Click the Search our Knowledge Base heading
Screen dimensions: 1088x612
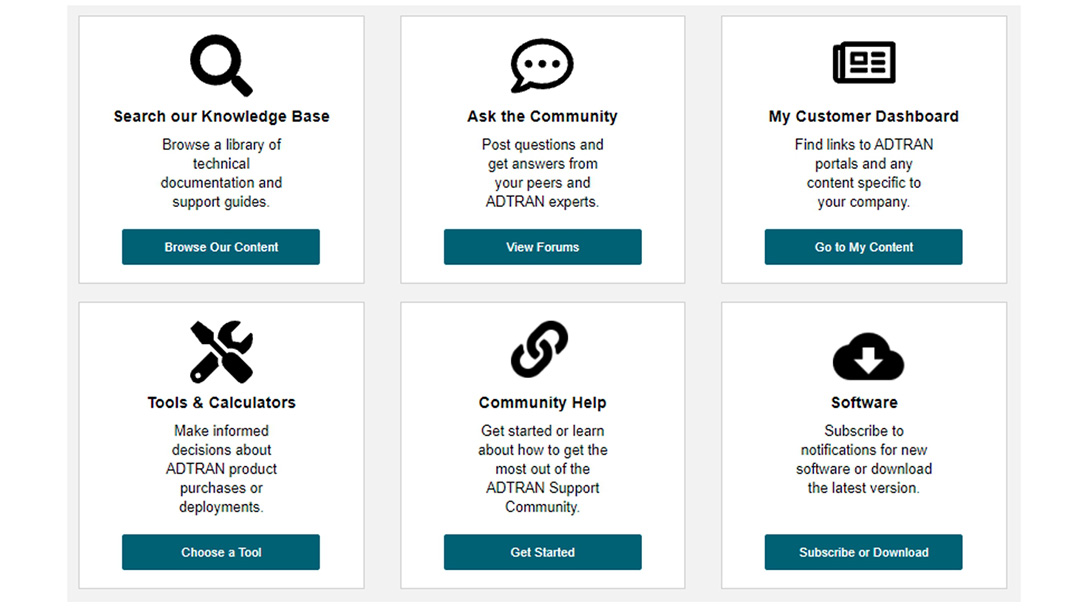pos(221,116)
